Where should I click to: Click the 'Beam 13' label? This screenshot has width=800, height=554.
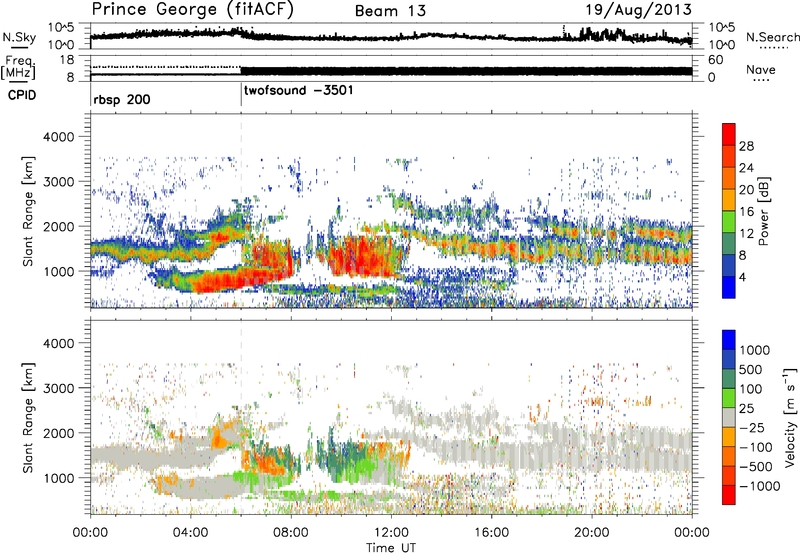[x=390, y=11]
